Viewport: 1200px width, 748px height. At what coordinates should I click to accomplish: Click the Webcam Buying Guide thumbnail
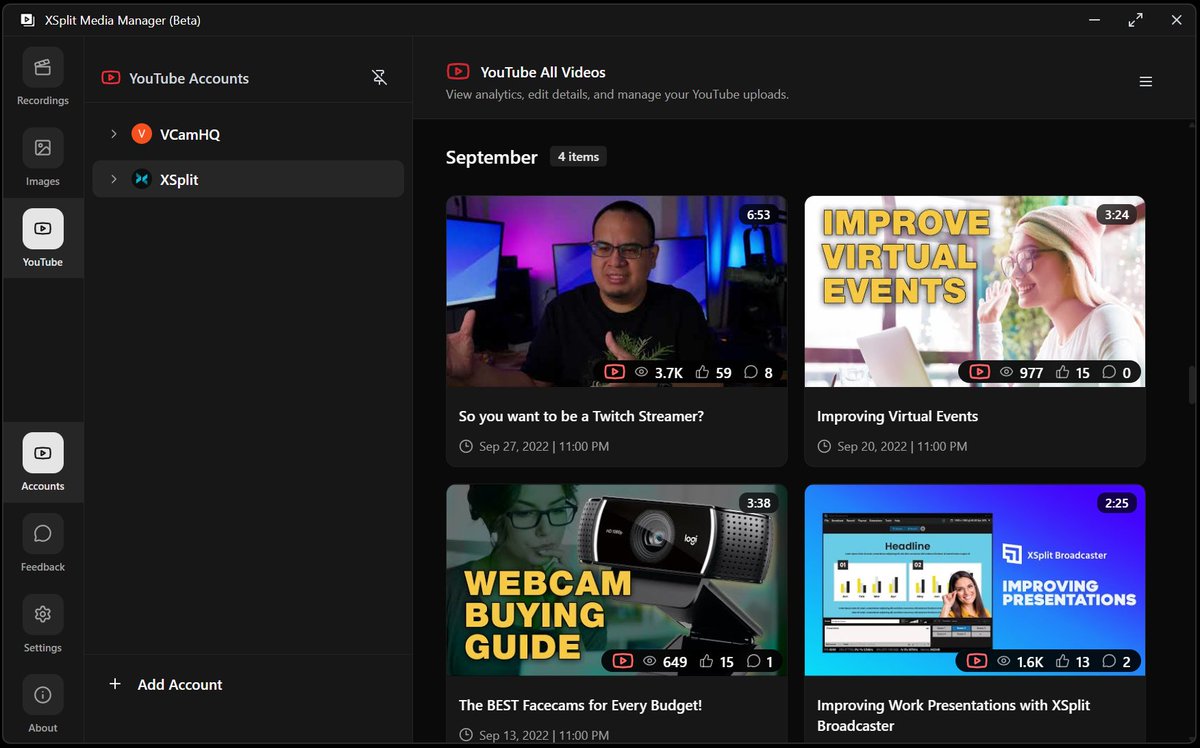point(616,580)
